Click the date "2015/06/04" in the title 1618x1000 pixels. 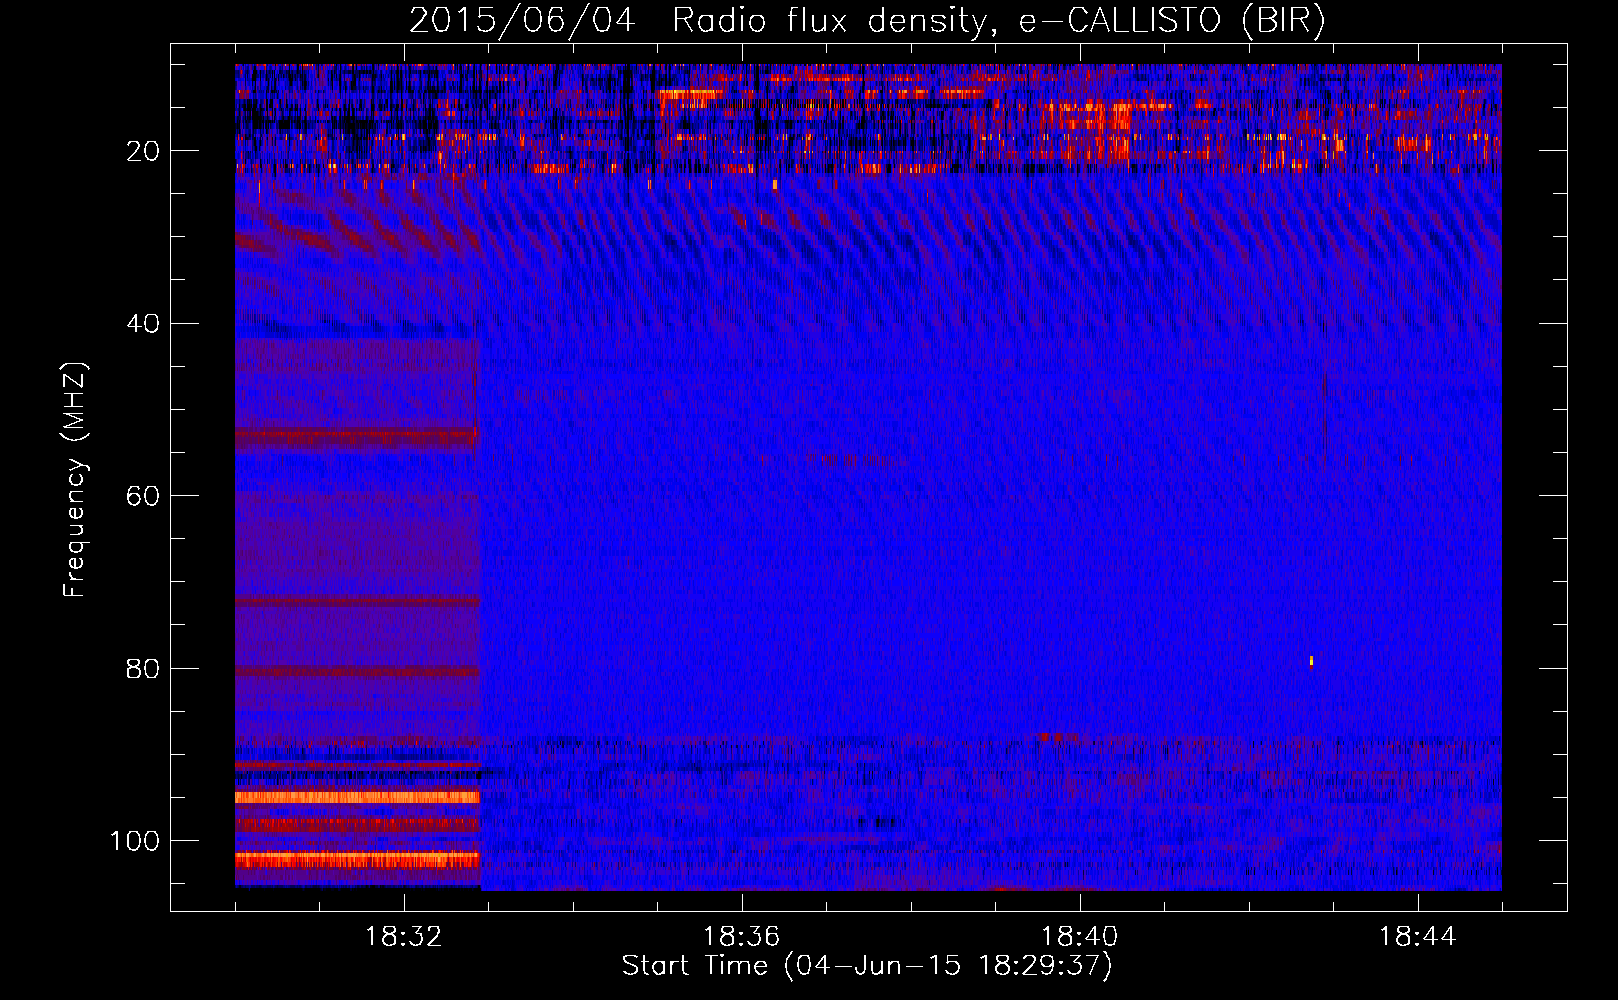(521, 20)
